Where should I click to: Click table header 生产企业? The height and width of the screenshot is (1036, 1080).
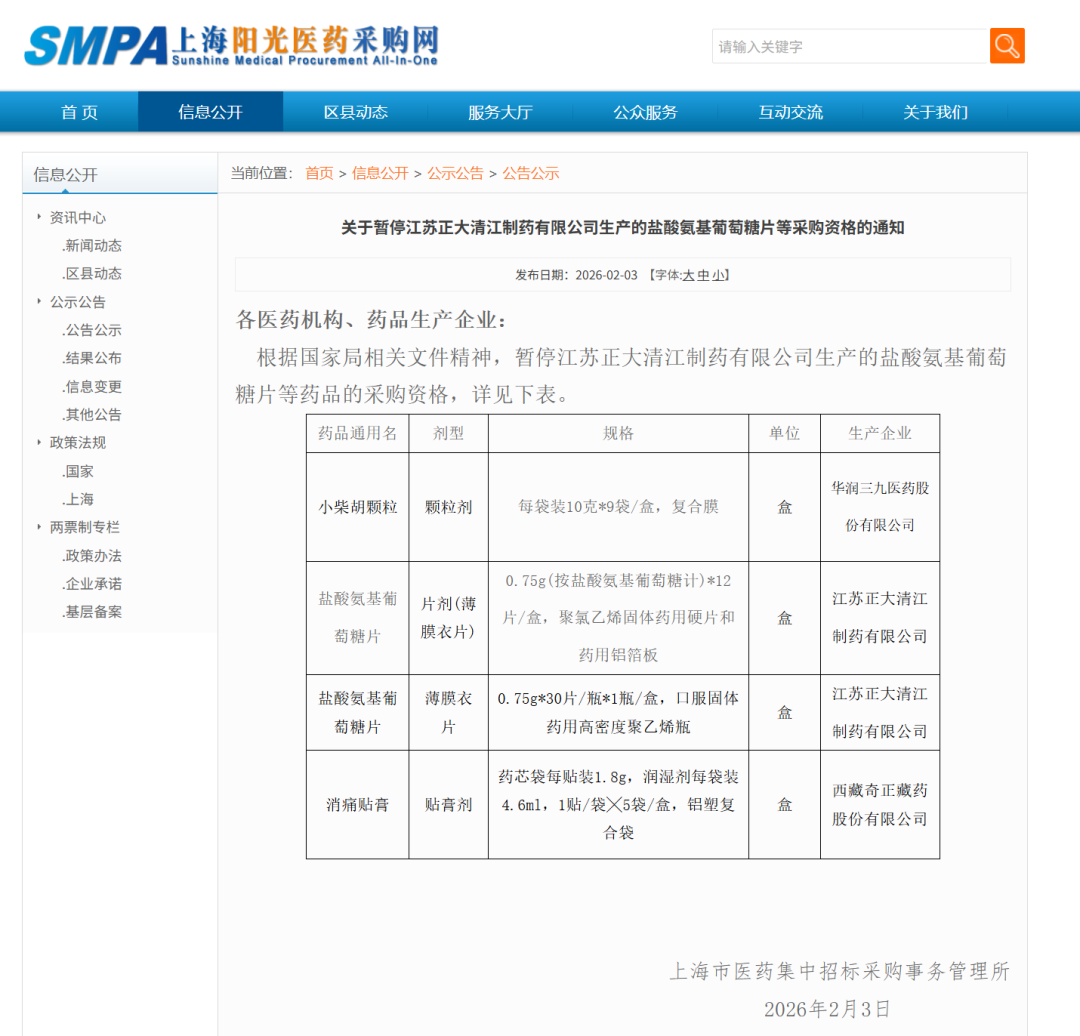click(x=880, y=433)
